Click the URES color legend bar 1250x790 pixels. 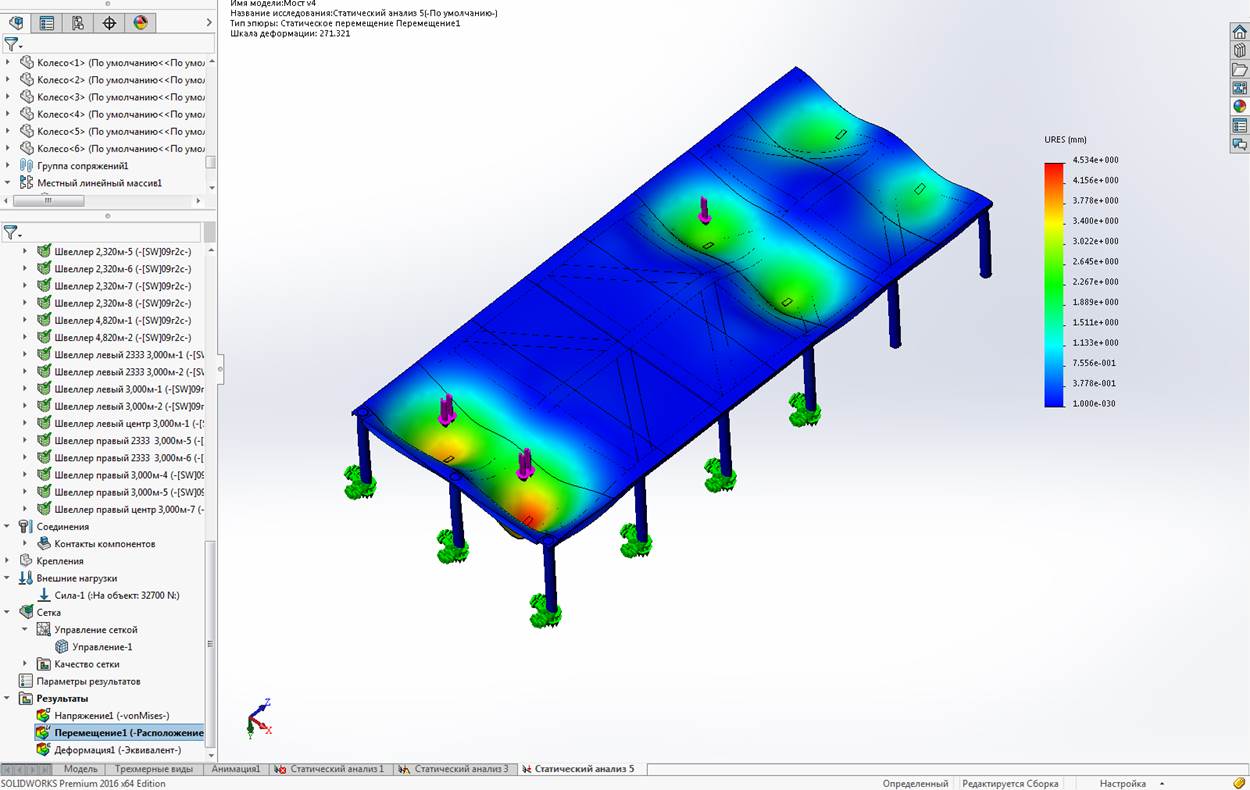click(1054, 283)
